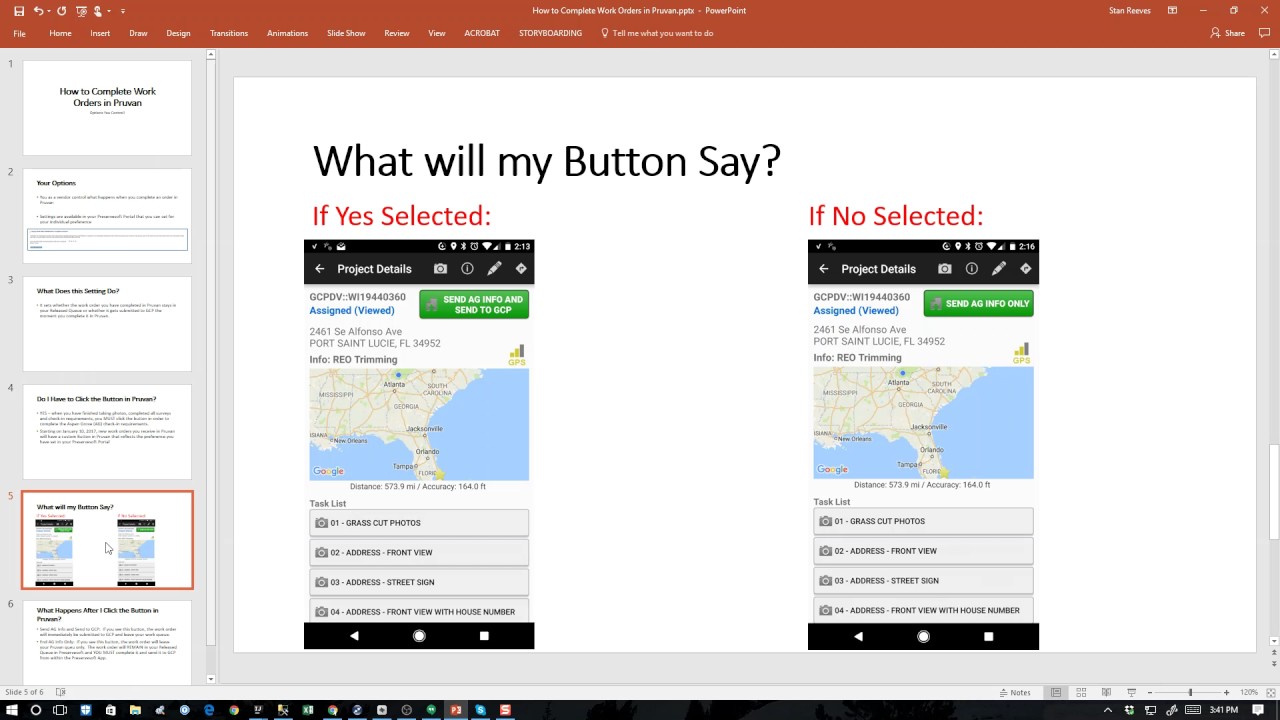
Task: Select the left phone screenshot picture
Action: coord(419,444)
